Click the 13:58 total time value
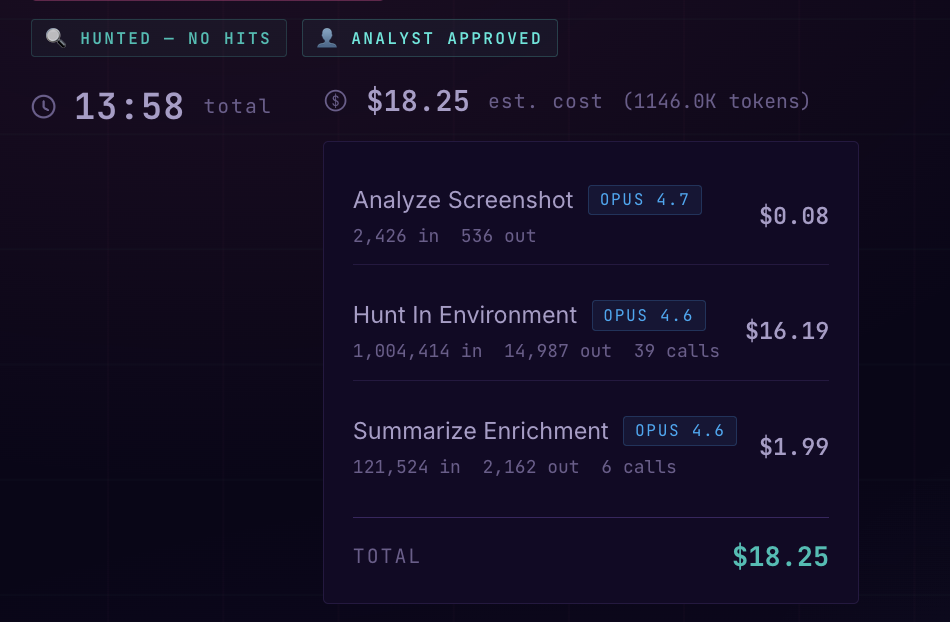Image resolution: width=950 pixels, height=622 pixels. 129,107
